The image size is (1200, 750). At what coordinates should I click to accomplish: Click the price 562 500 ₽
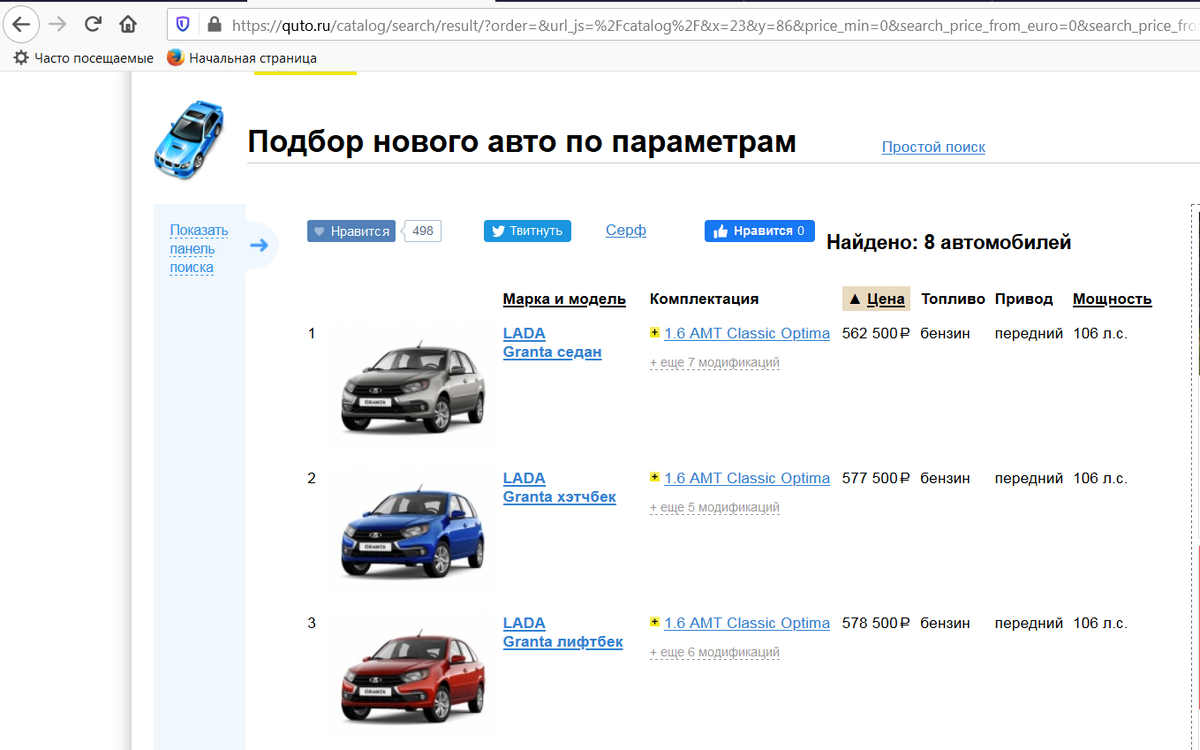876,334
